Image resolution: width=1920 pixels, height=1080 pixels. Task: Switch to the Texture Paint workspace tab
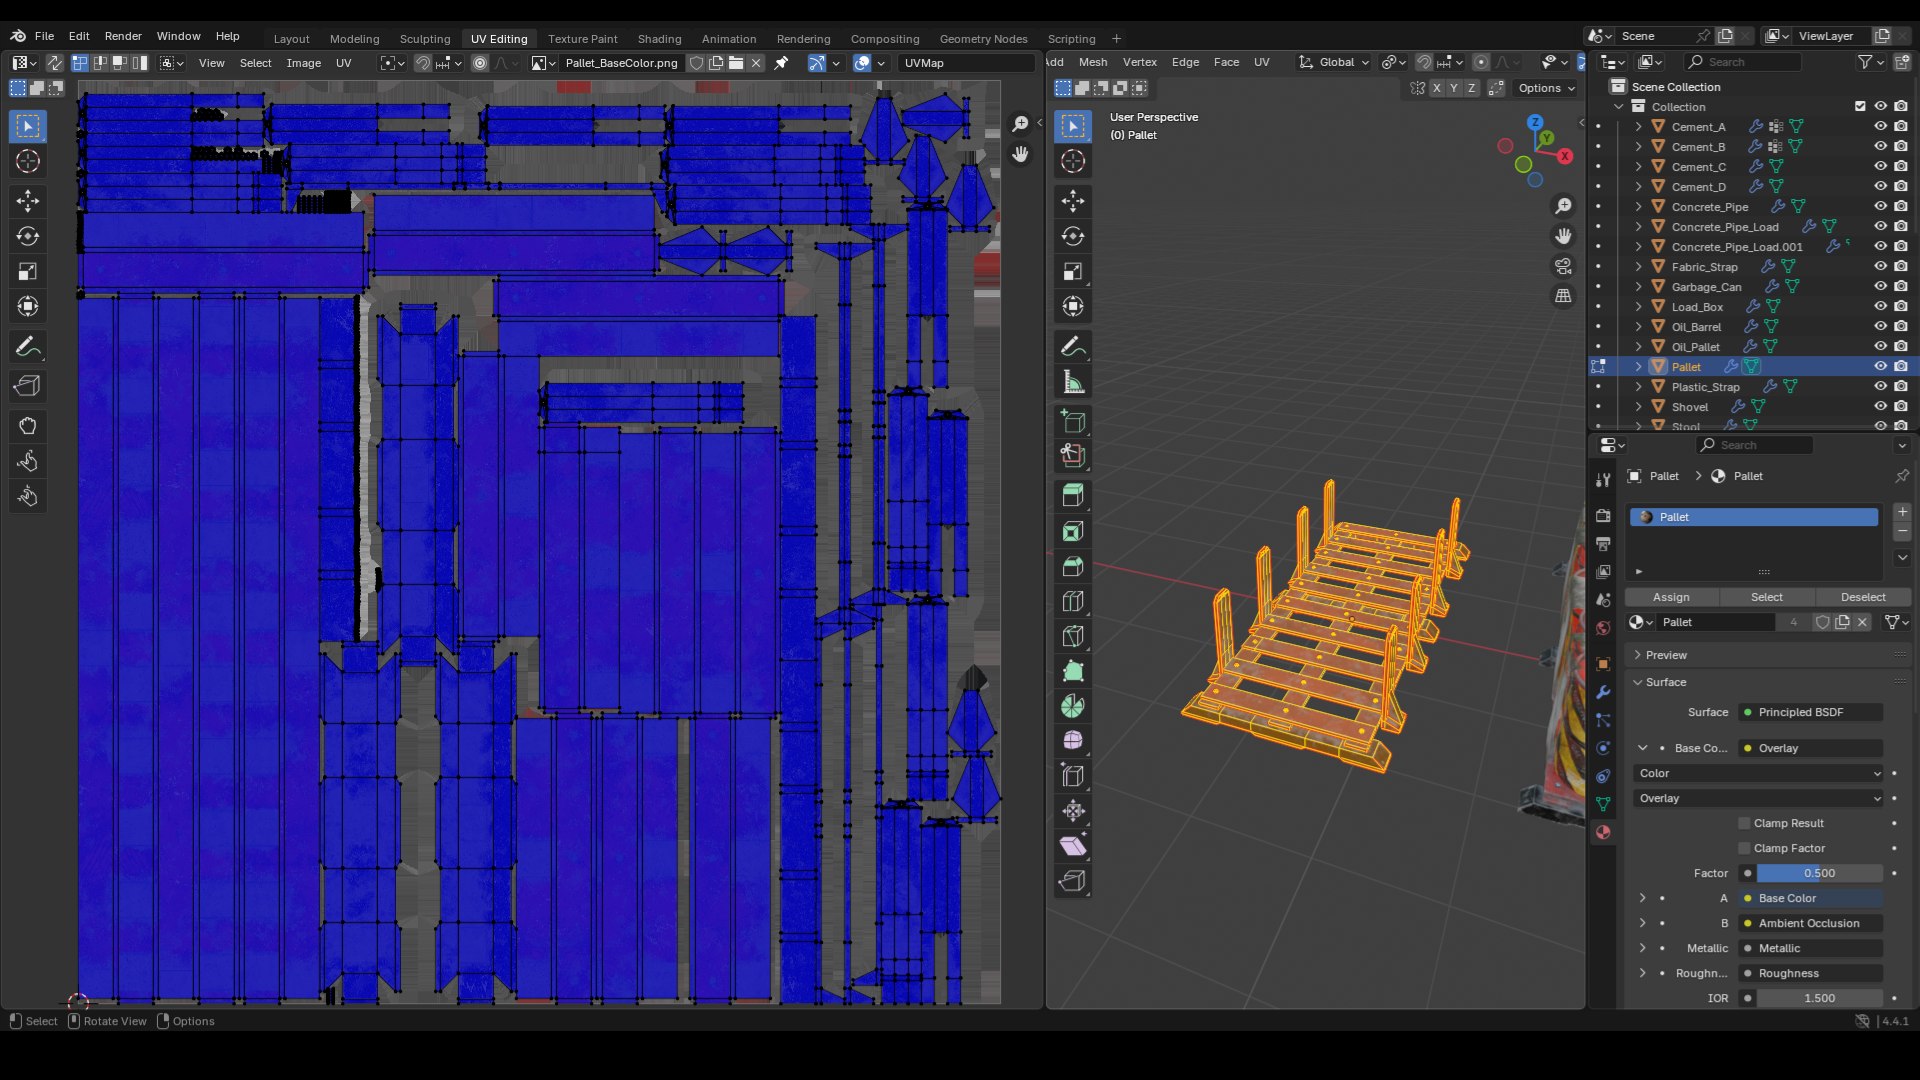(582, 39)
